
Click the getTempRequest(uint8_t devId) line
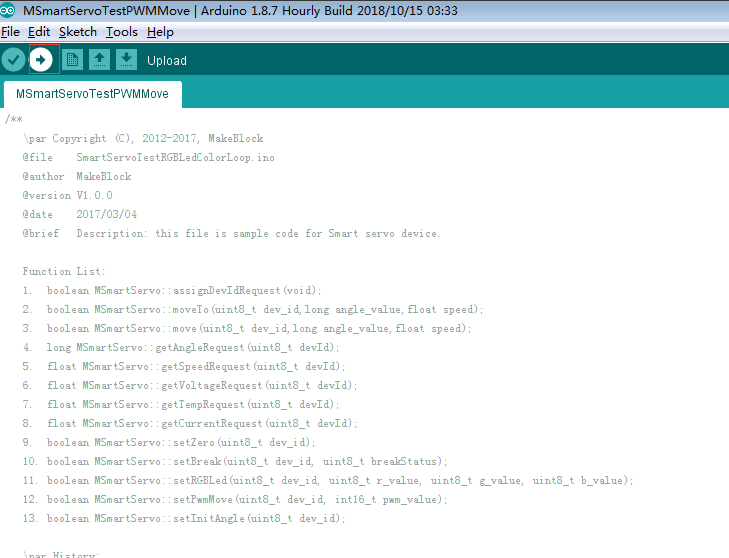click(181, 405)
